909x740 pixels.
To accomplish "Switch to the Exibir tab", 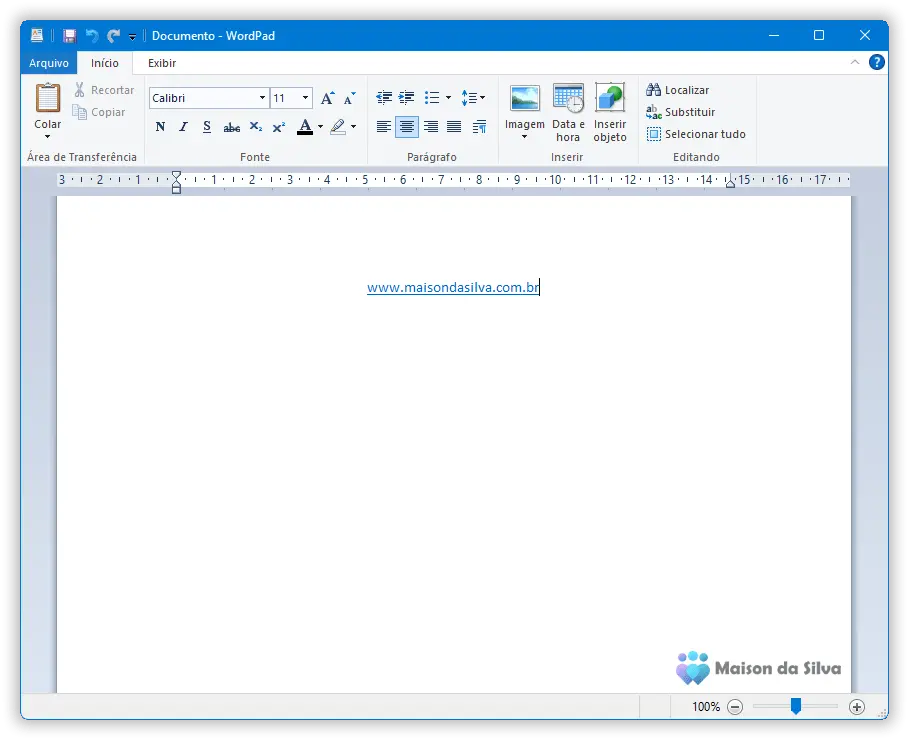I will (x=162, y=63).
